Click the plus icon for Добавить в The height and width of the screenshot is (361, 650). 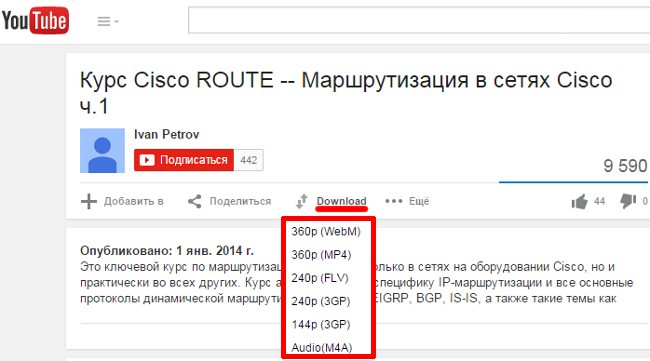88,201
